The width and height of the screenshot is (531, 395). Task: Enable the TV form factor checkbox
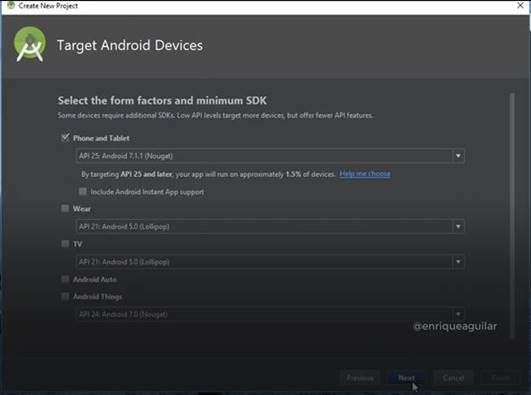(x=65, y=244)
